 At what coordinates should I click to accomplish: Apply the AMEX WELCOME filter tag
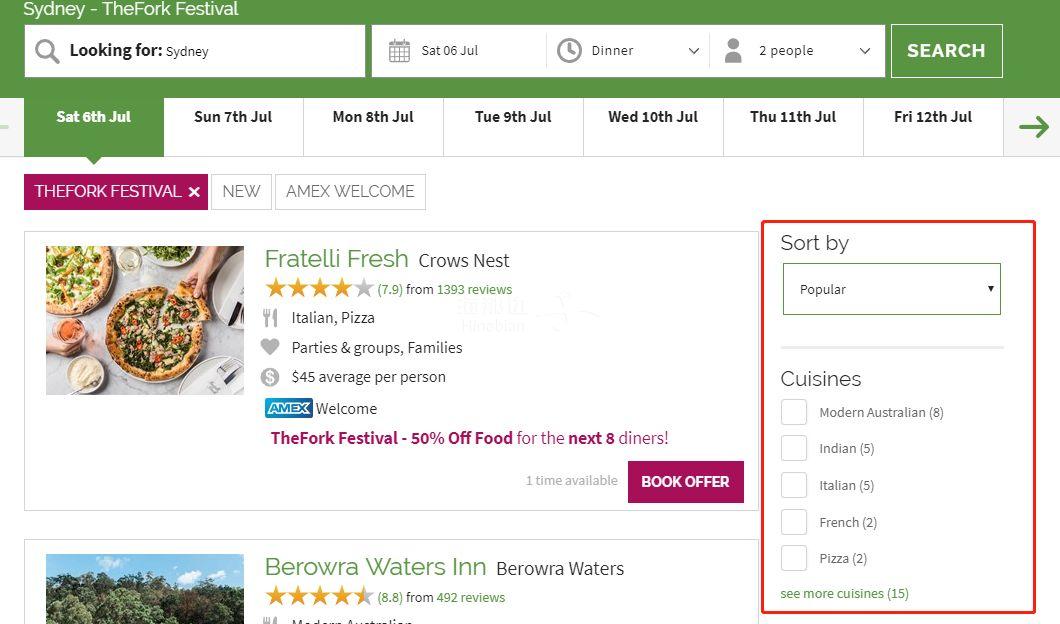coord(350,192)
